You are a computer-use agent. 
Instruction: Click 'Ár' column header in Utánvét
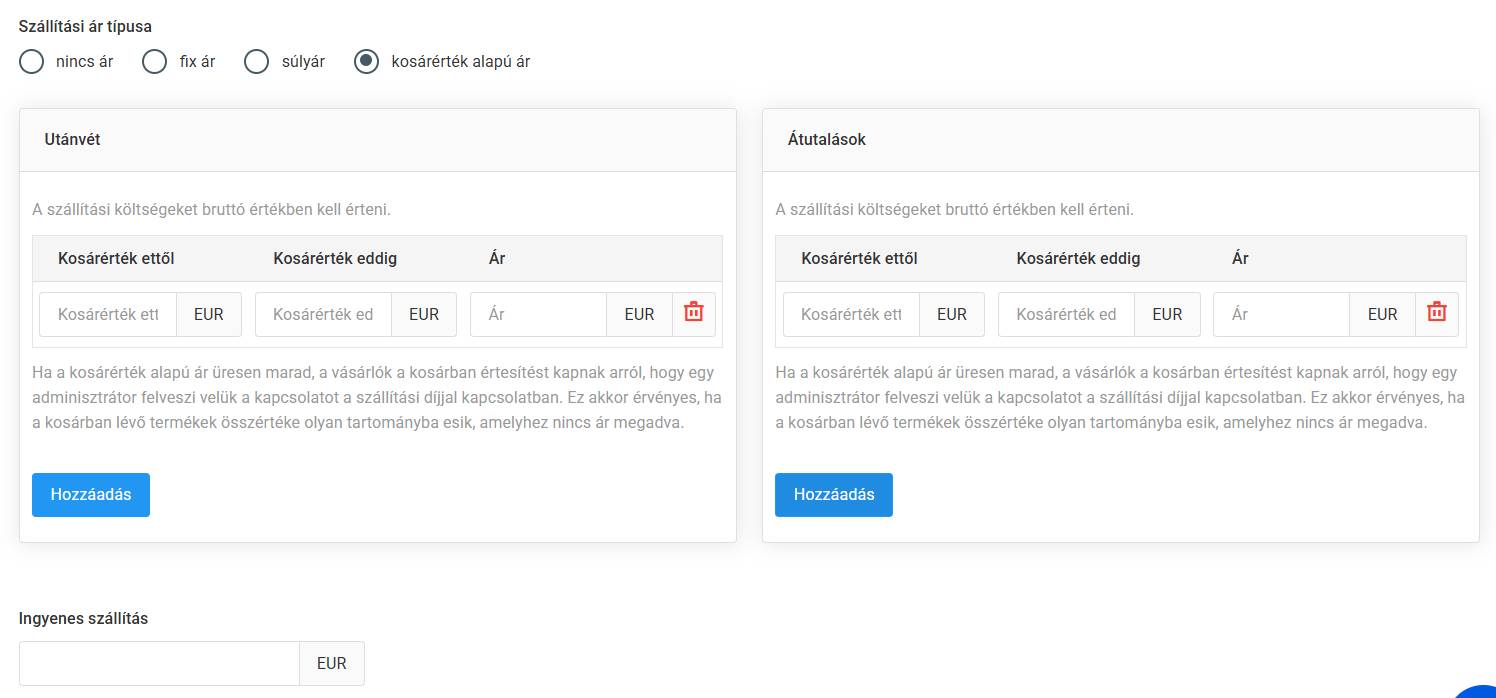[x=497, y=259]
